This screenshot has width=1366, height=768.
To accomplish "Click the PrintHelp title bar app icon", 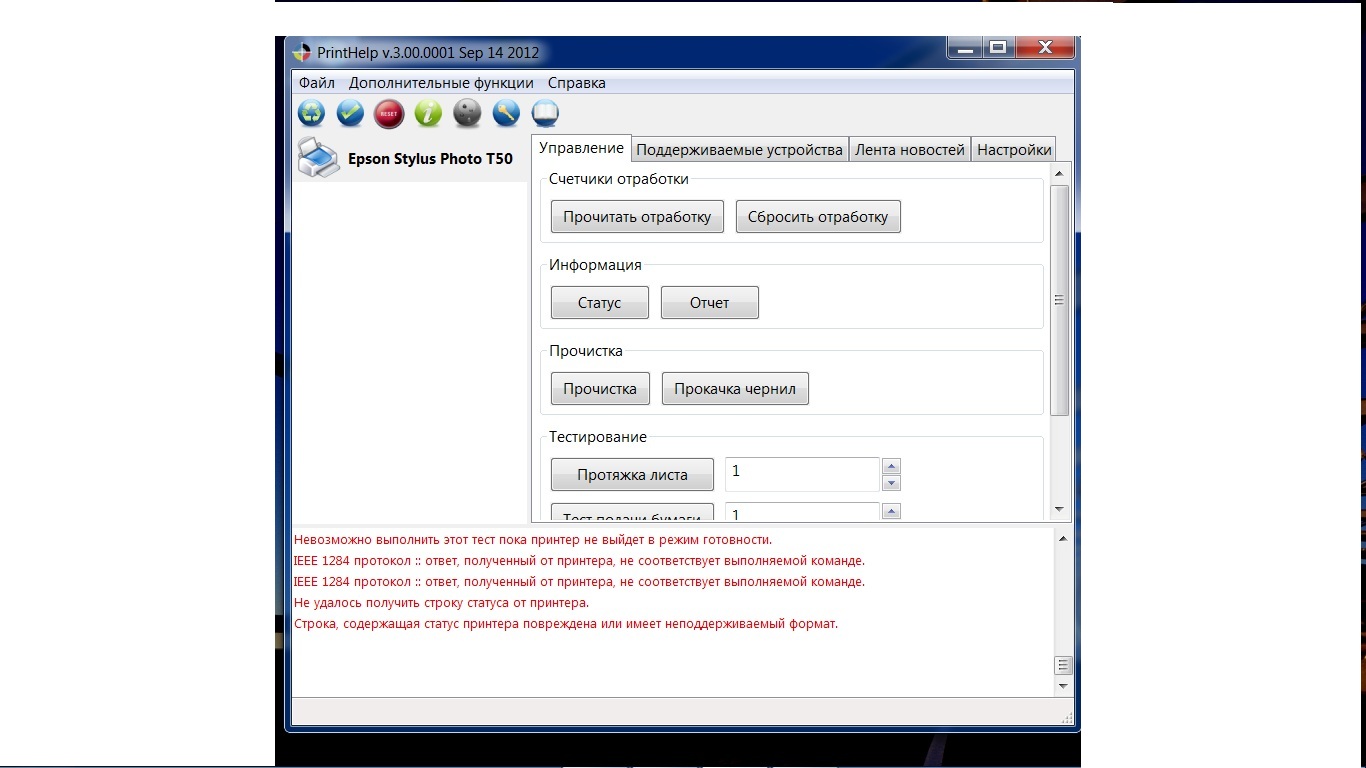I will 301,52.
